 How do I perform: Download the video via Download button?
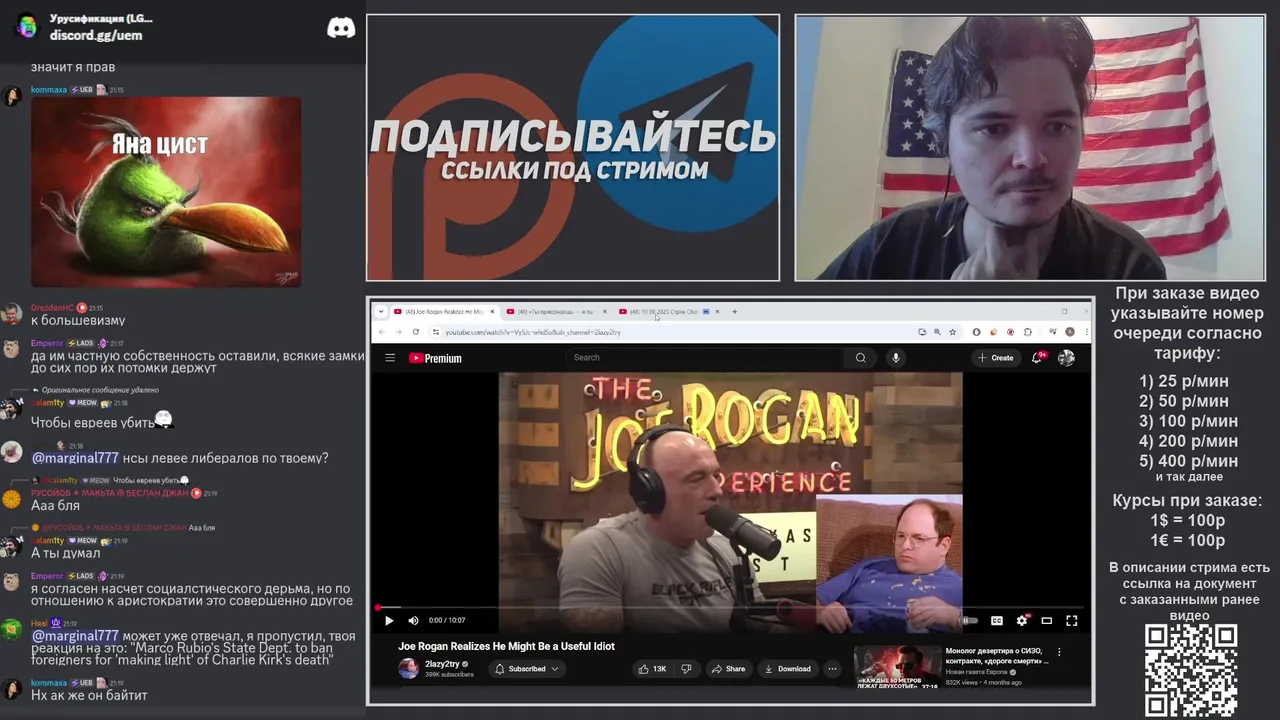[x=787, y=669]
